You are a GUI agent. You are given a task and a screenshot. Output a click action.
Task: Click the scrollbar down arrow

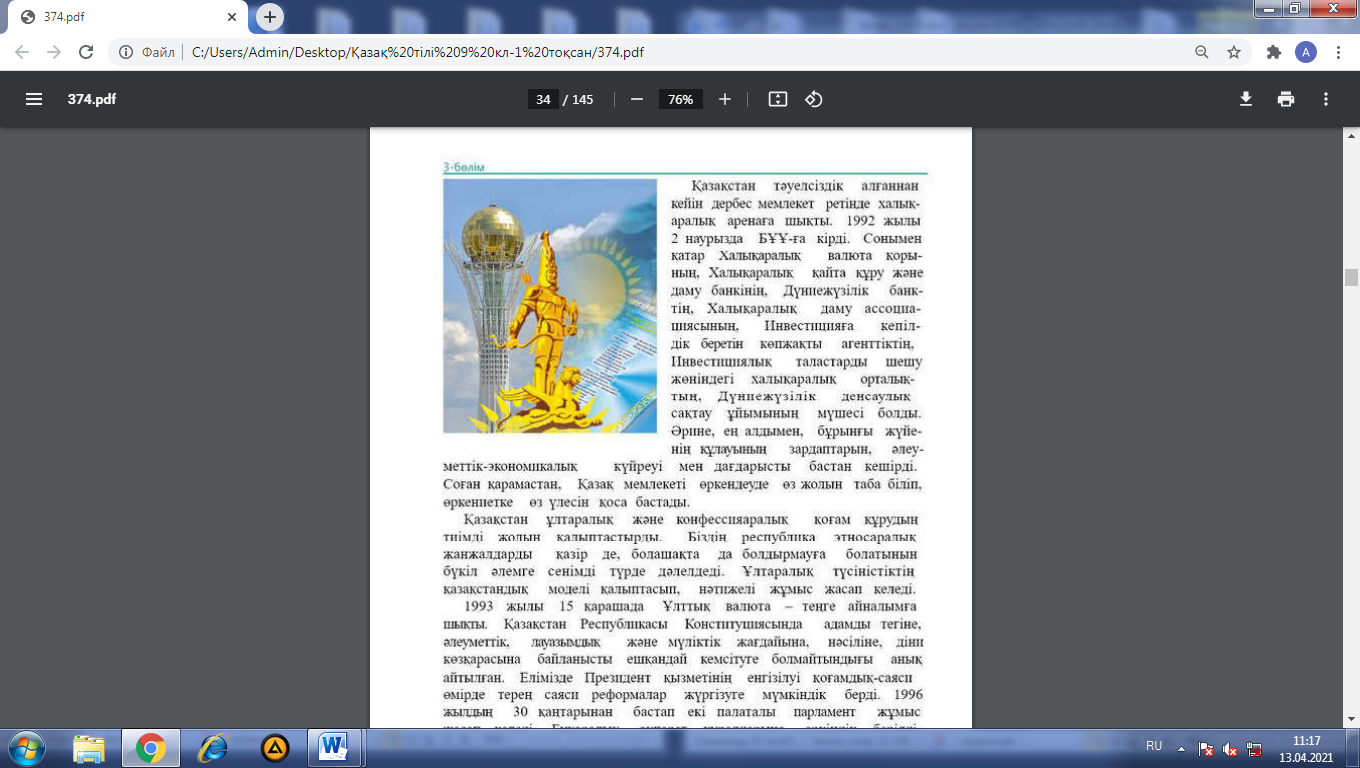tap(1351, 720)
